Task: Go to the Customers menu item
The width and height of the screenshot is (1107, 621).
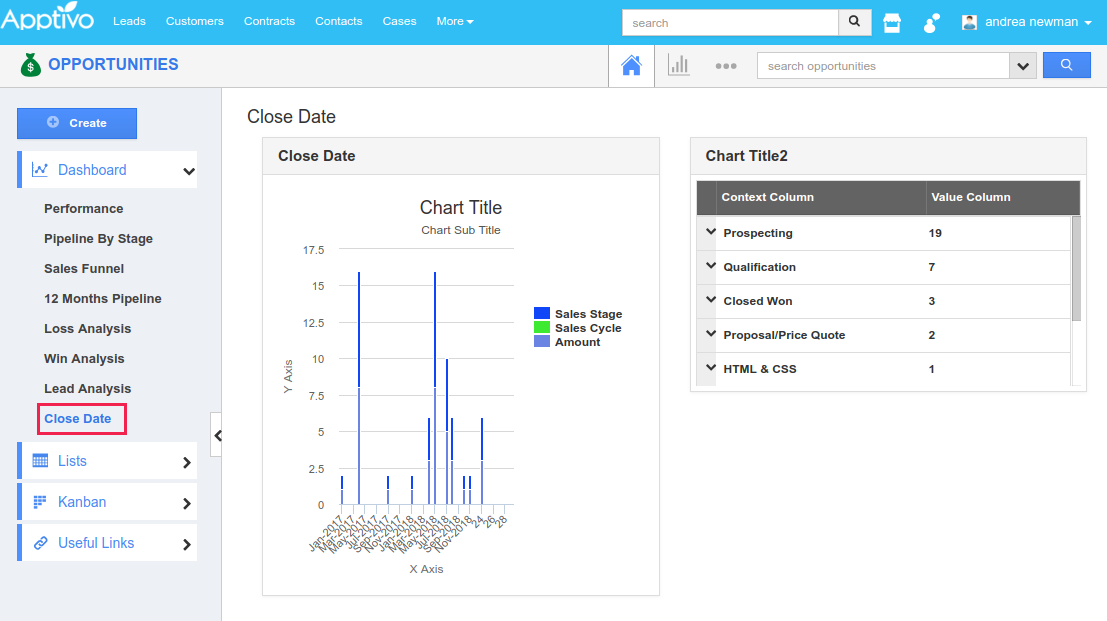Action: click(x=195, y=21)
